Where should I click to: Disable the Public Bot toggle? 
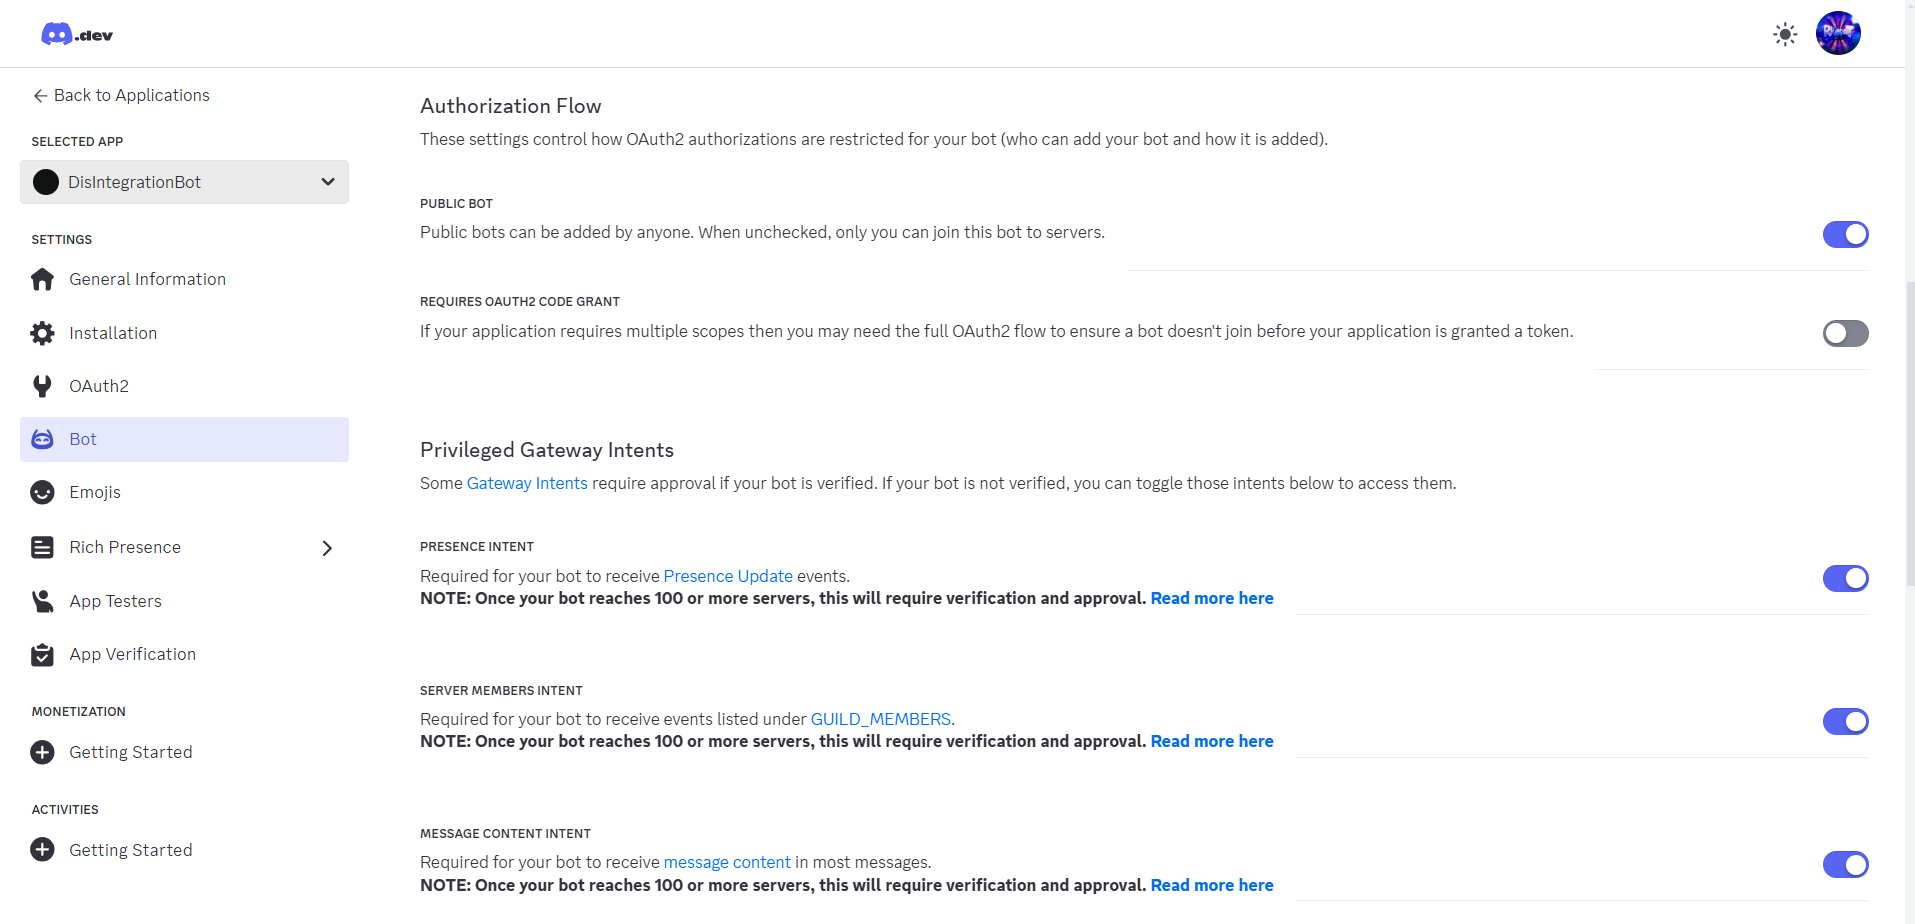pos(1845,234)
